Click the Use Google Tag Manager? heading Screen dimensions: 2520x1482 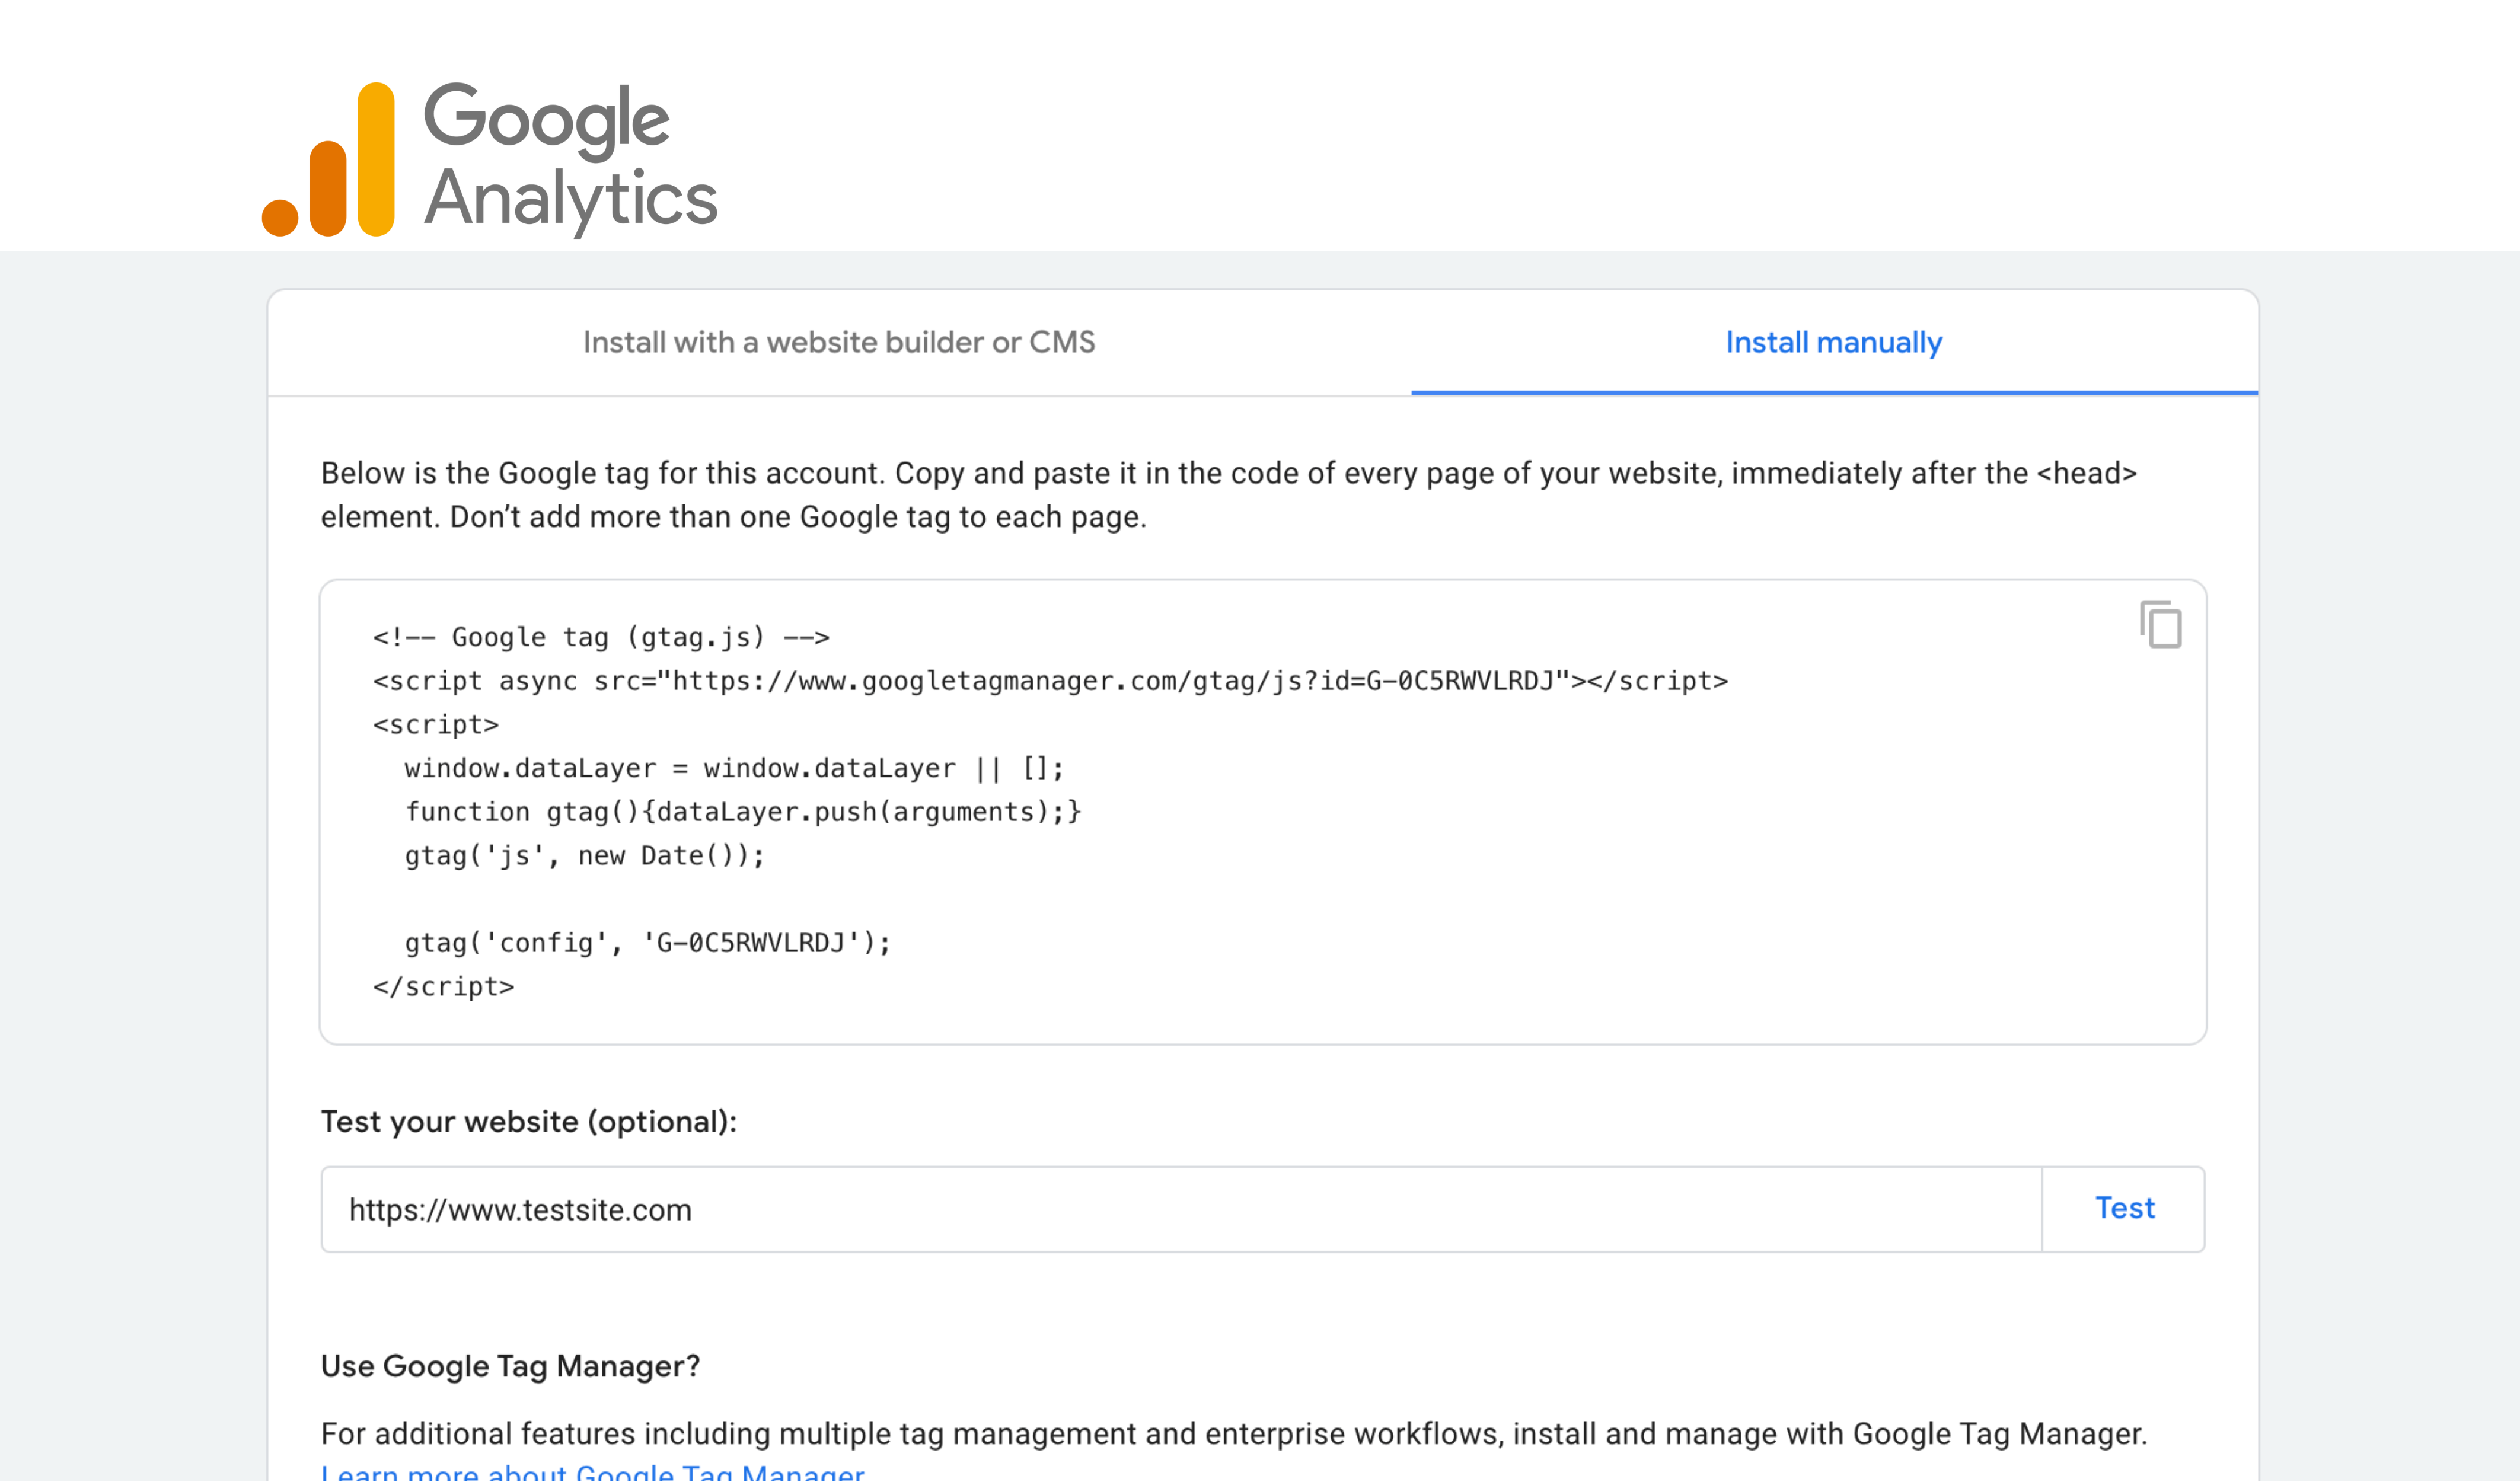click(510, 1366)
